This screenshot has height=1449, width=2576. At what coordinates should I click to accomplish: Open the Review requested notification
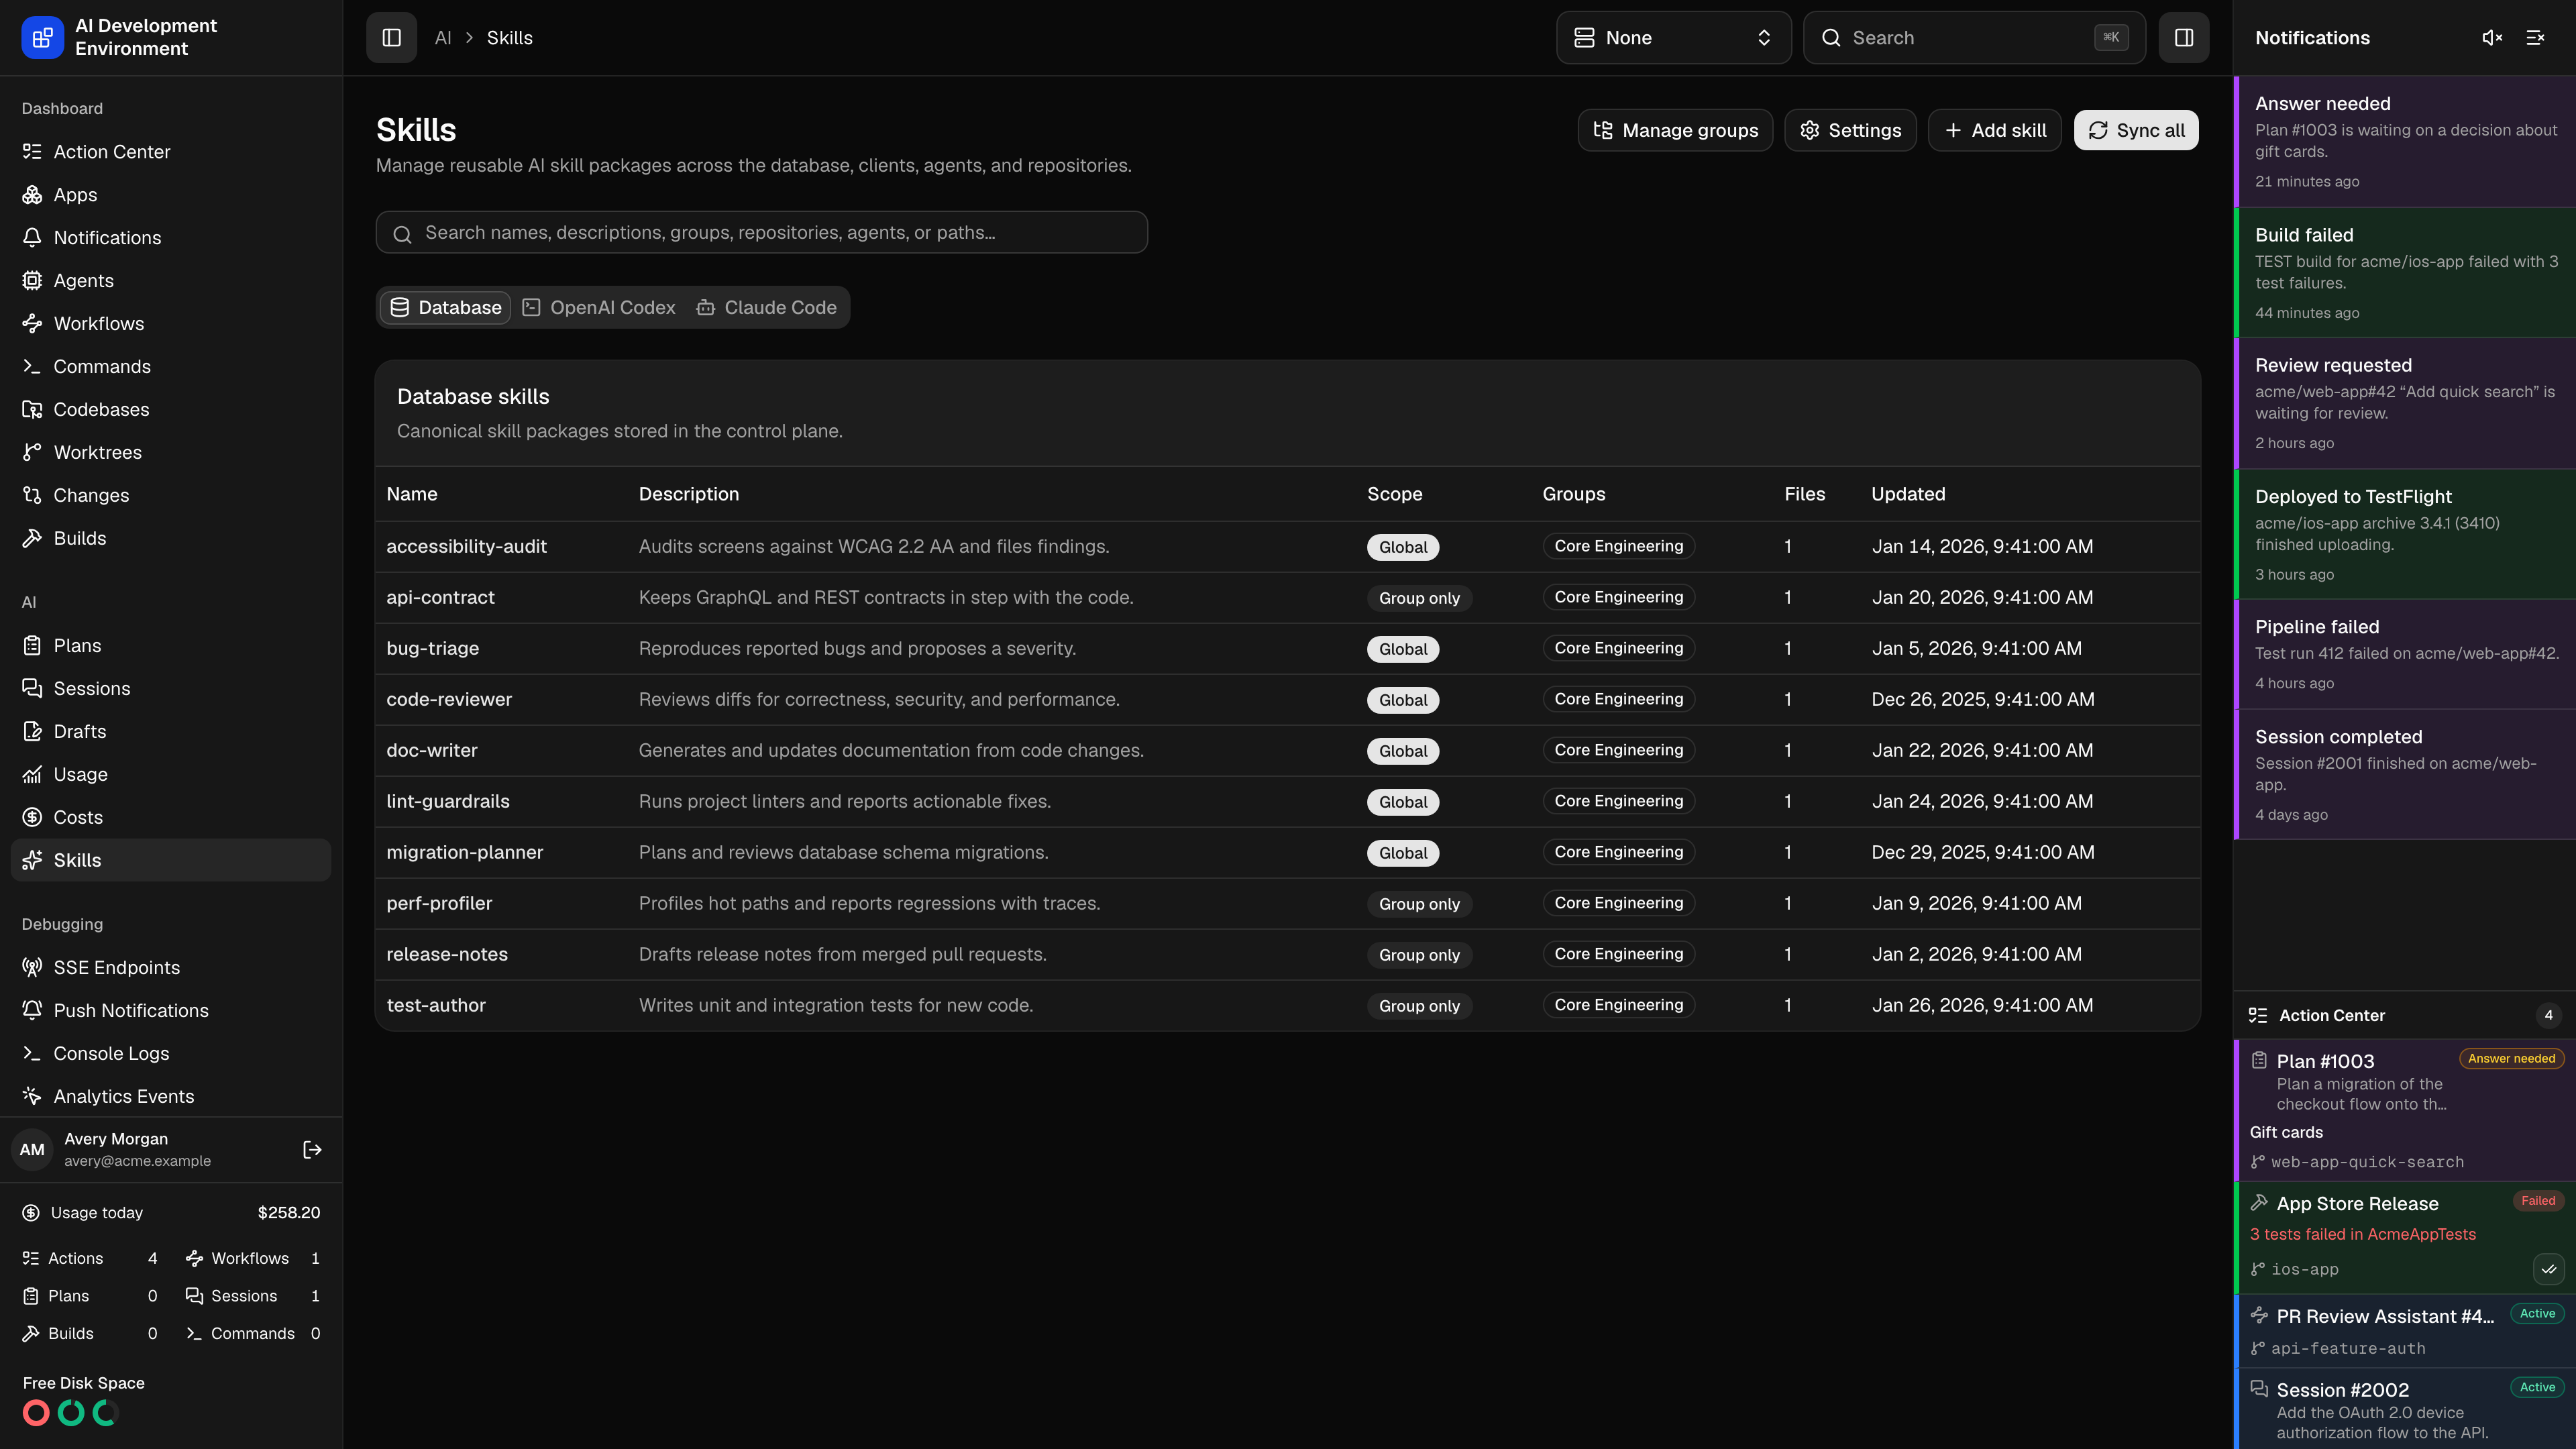(x=2405, y=403)
